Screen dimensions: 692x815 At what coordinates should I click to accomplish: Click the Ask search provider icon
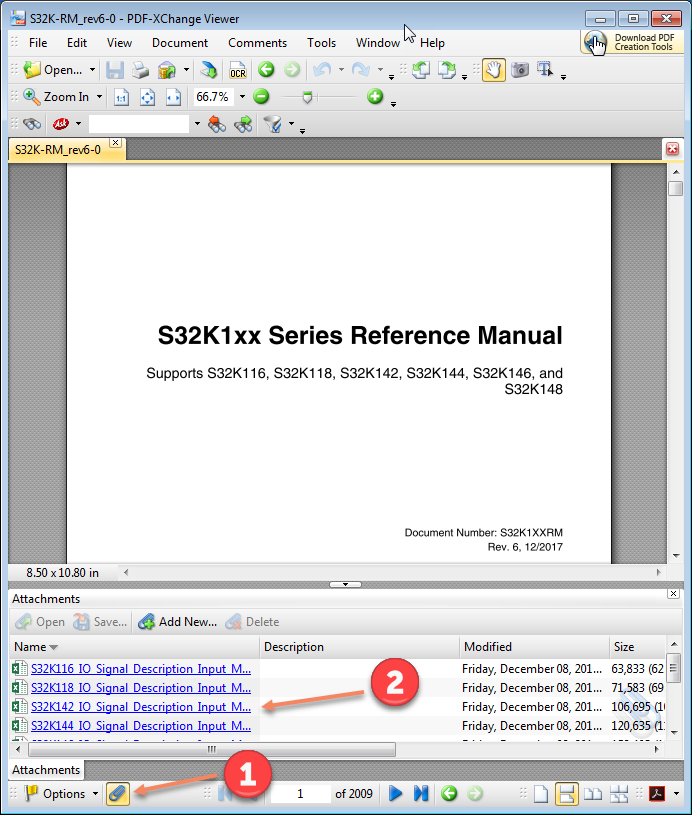[61, 124]
